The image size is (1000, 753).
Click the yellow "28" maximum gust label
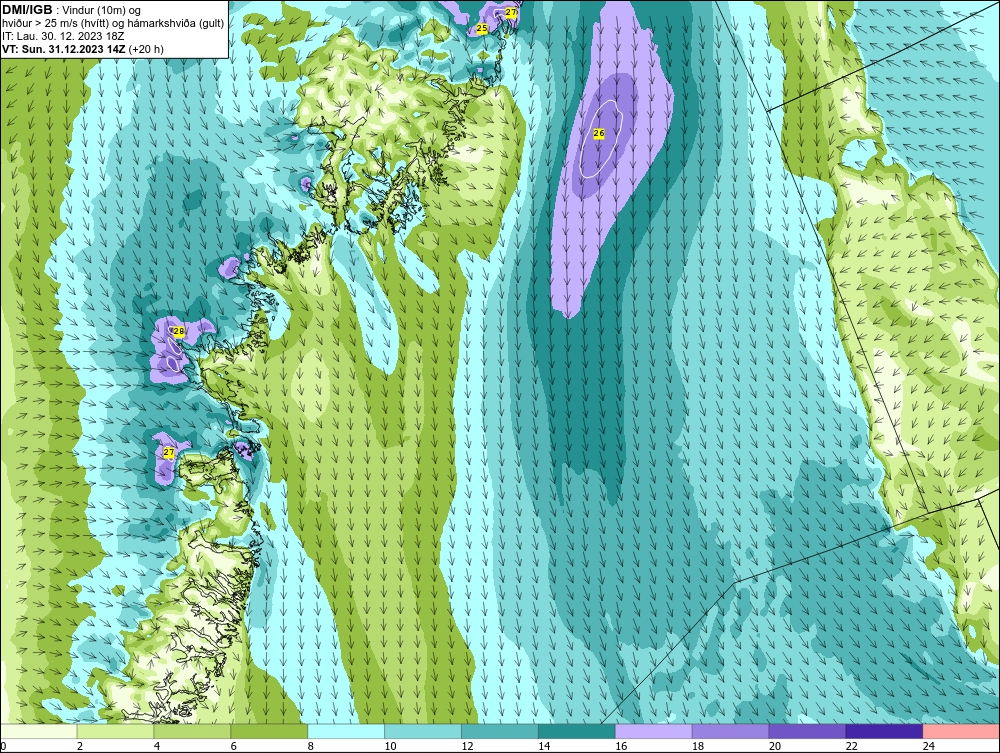point(179,331)
